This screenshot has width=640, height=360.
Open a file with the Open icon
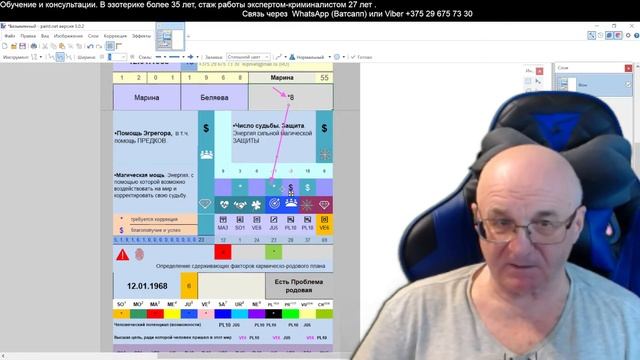click(13, 46)
